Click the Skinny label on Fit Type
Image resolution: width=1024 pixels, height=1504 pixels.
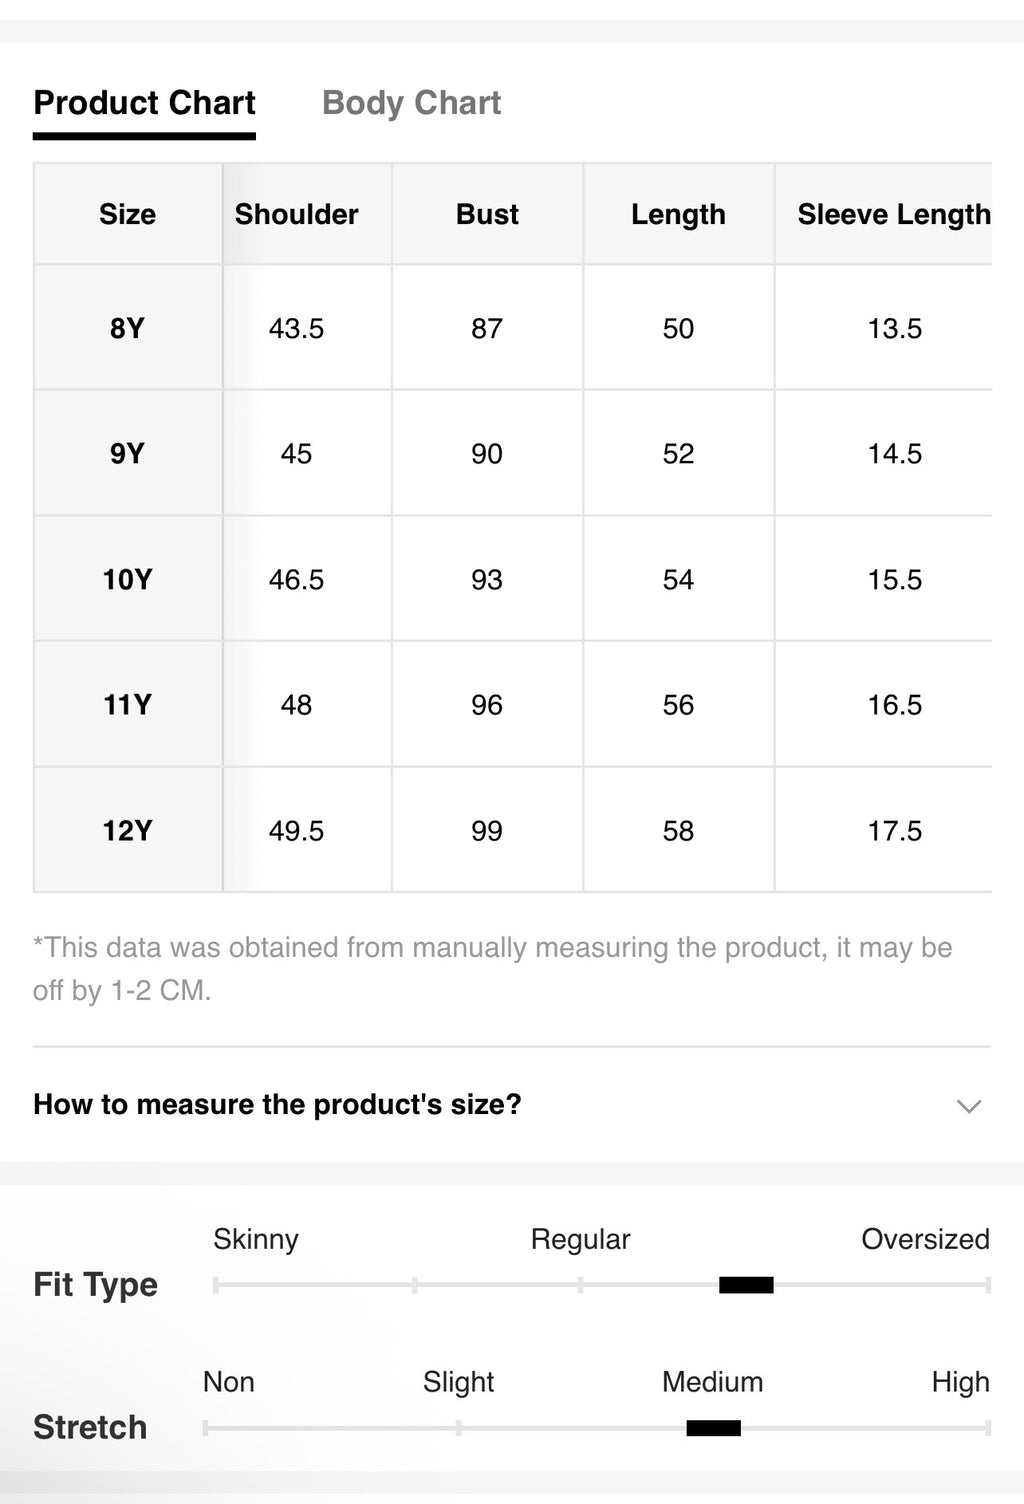[256, 1239]
